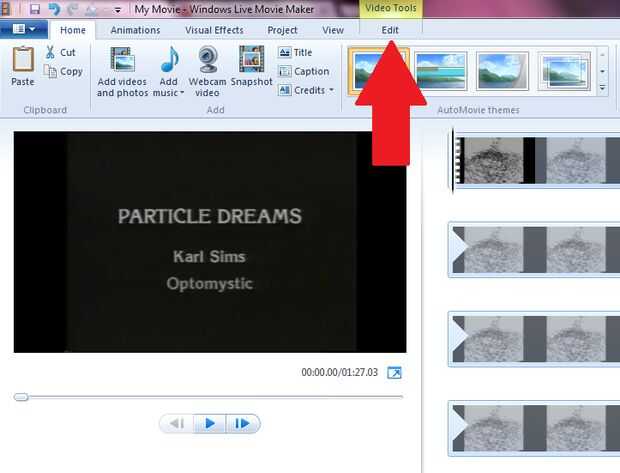Open the Animations tab
This screenshot has width=620, height=473.
click(135, 30)
